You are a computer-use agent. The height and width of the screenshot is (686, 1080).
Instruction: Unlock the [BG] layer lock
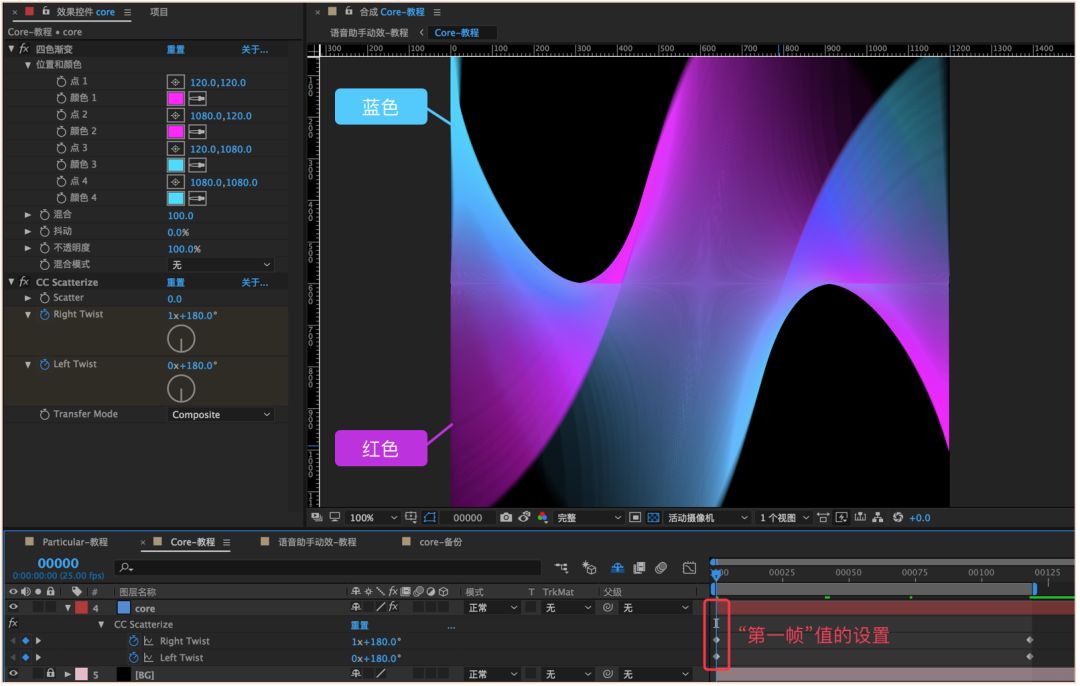[50, 674]
